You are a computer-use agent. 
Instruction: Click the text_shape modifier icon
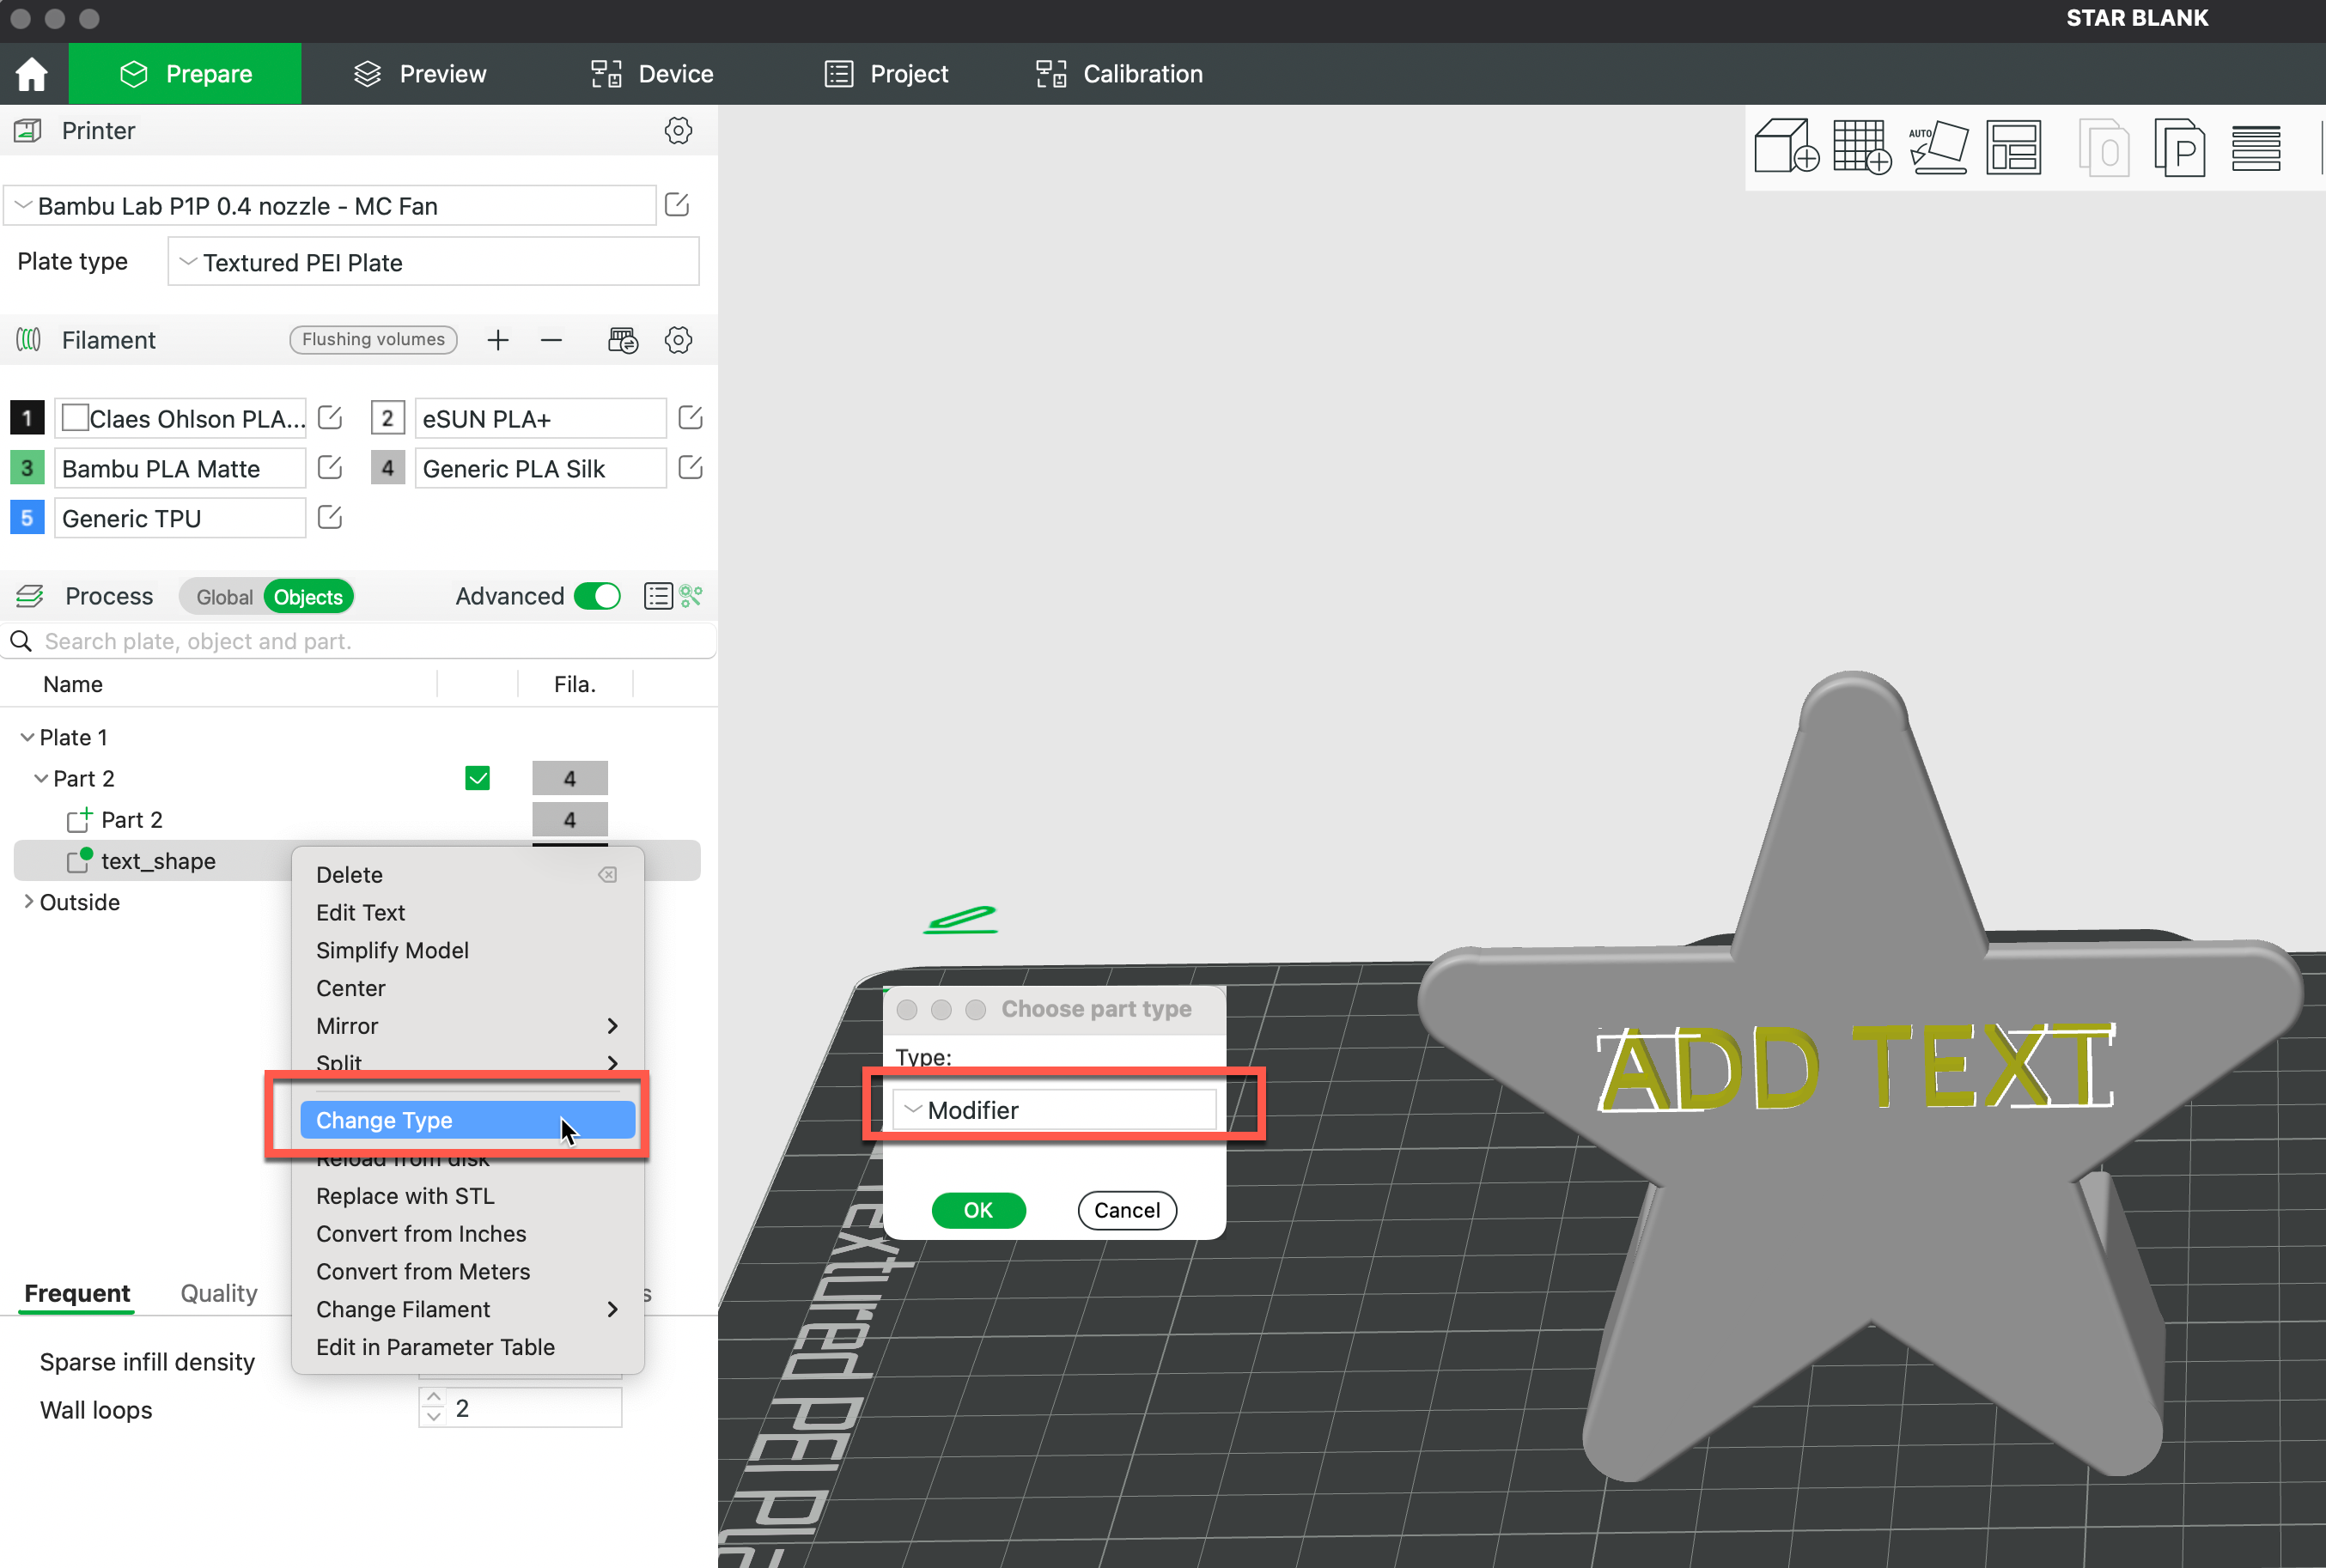[x=79, y=860]
